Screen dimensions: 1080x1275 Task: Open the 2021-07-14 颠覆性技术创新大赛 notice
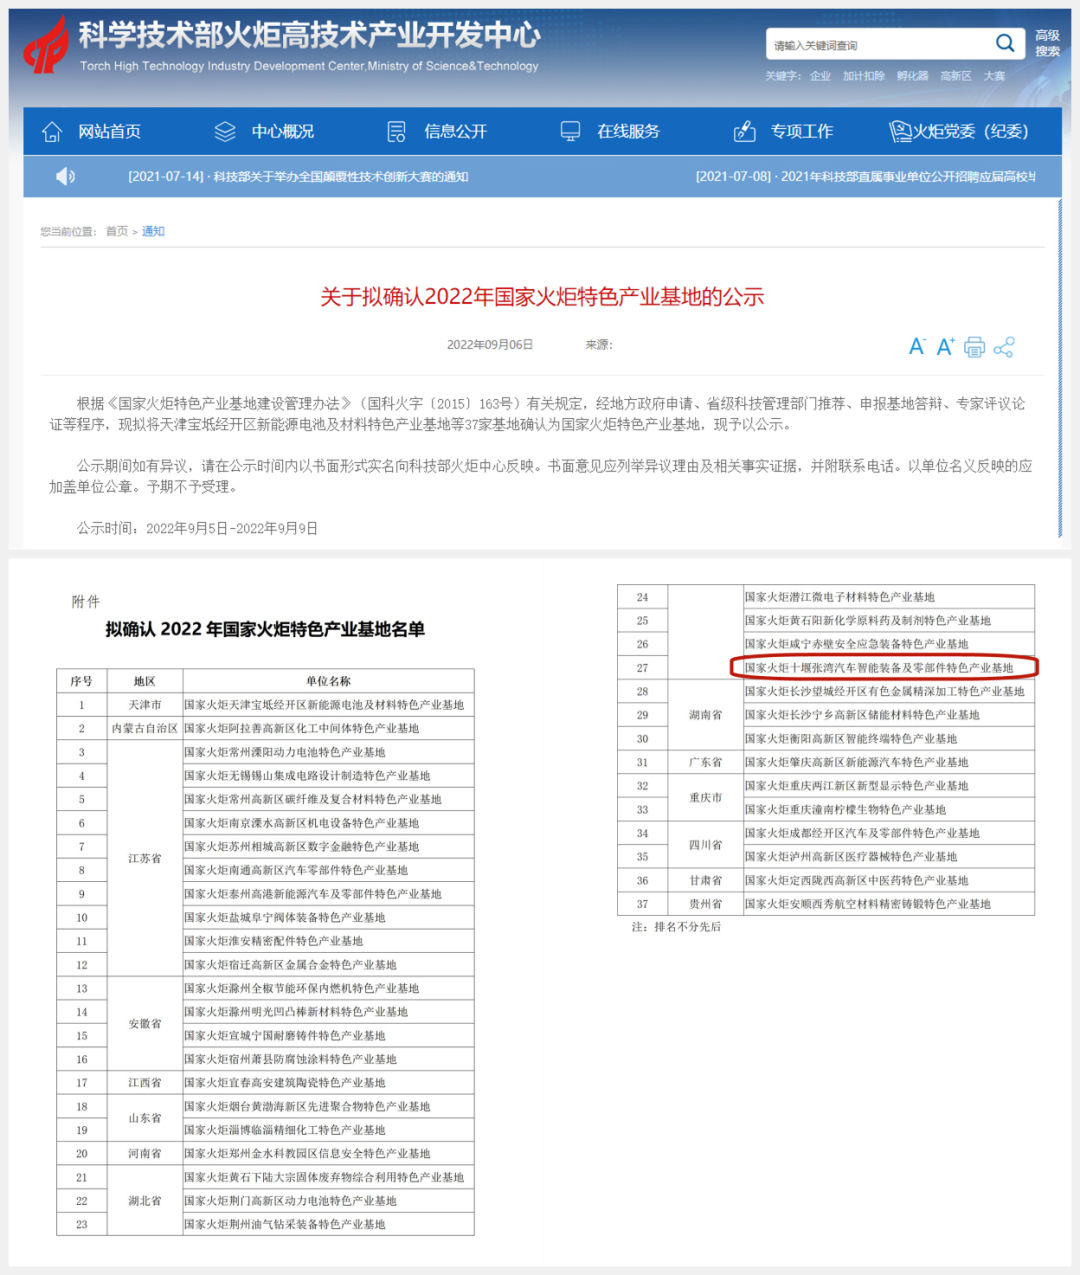tap(298, 177)
